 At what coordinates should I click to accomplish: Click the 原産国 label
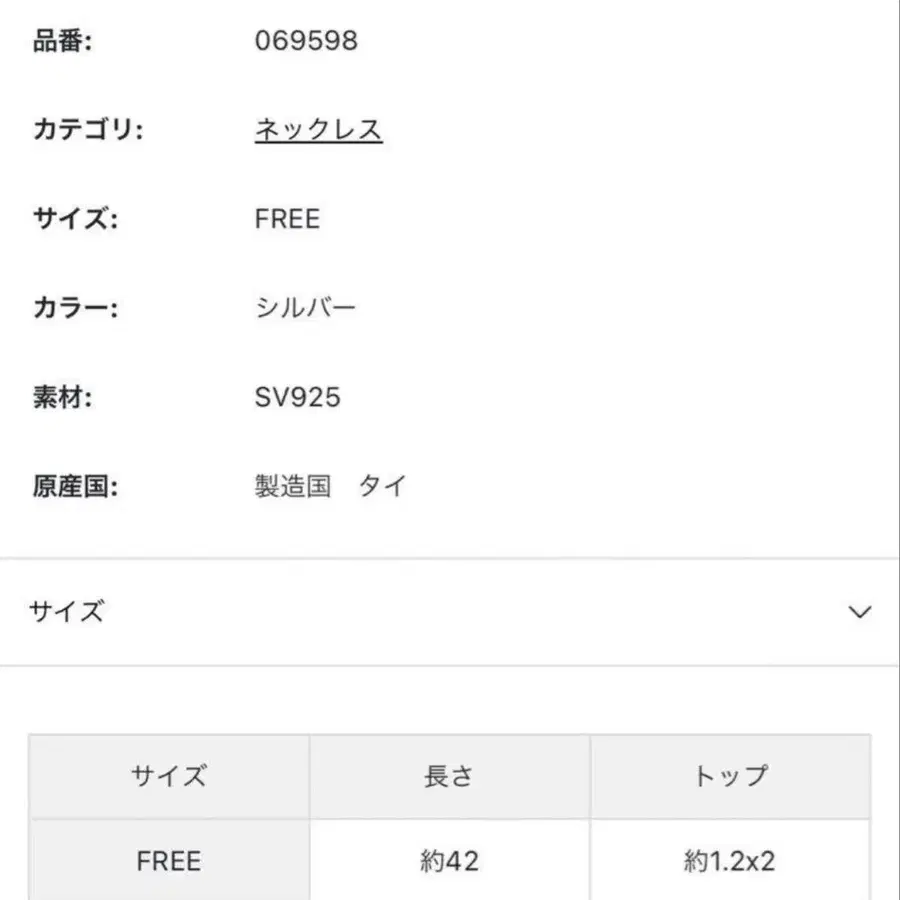click(x=75, y=487)
